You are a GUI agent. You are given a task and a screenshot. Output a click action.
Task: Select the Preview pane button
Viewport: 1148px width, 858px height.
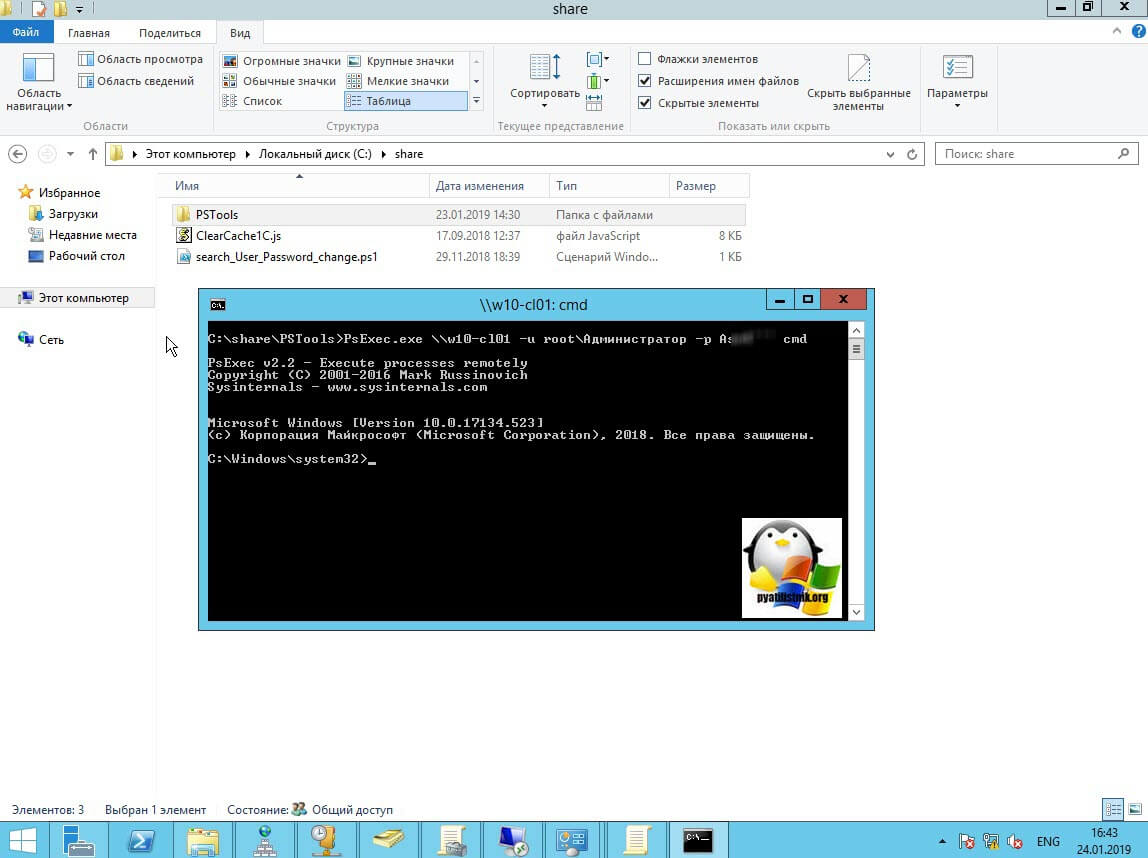pyautogui.click(x=140, y=59)
